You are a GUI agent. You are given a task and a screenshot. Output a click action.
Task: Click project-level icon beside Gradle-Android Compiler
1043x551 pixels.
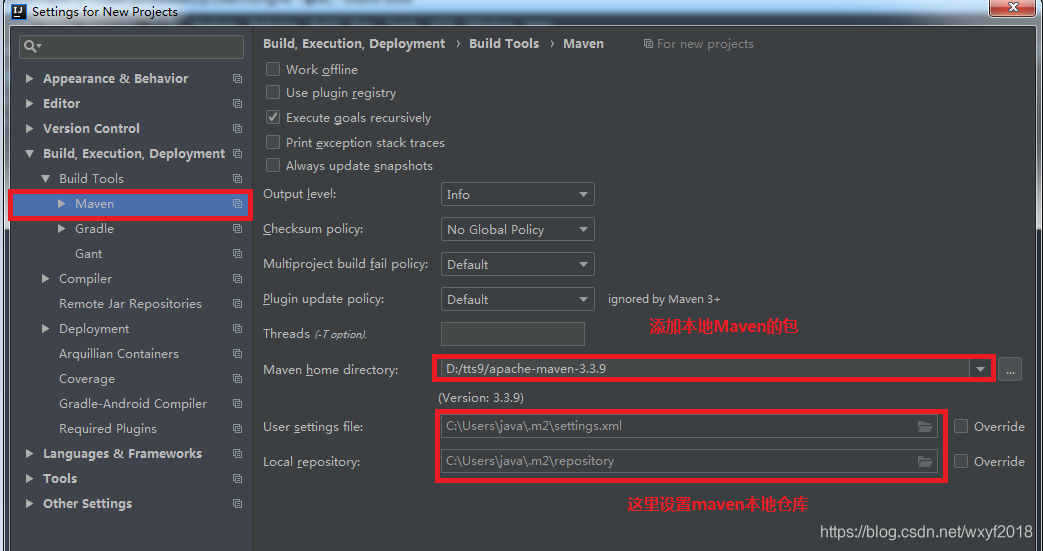click(237, 404)
